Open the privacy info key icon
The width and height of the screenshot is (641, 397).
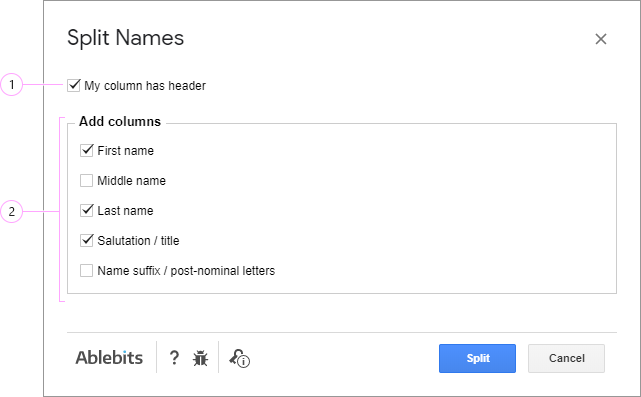click(240, 358)
